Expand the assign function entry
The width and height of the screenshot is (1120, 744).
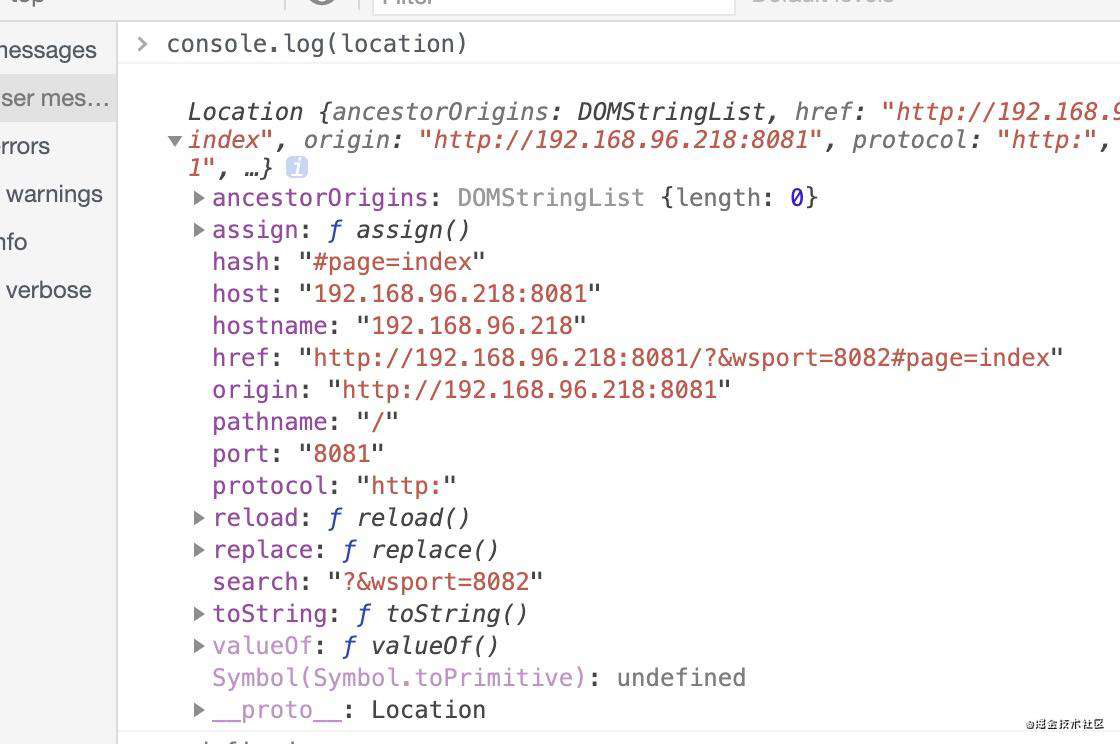pos(199,230)
